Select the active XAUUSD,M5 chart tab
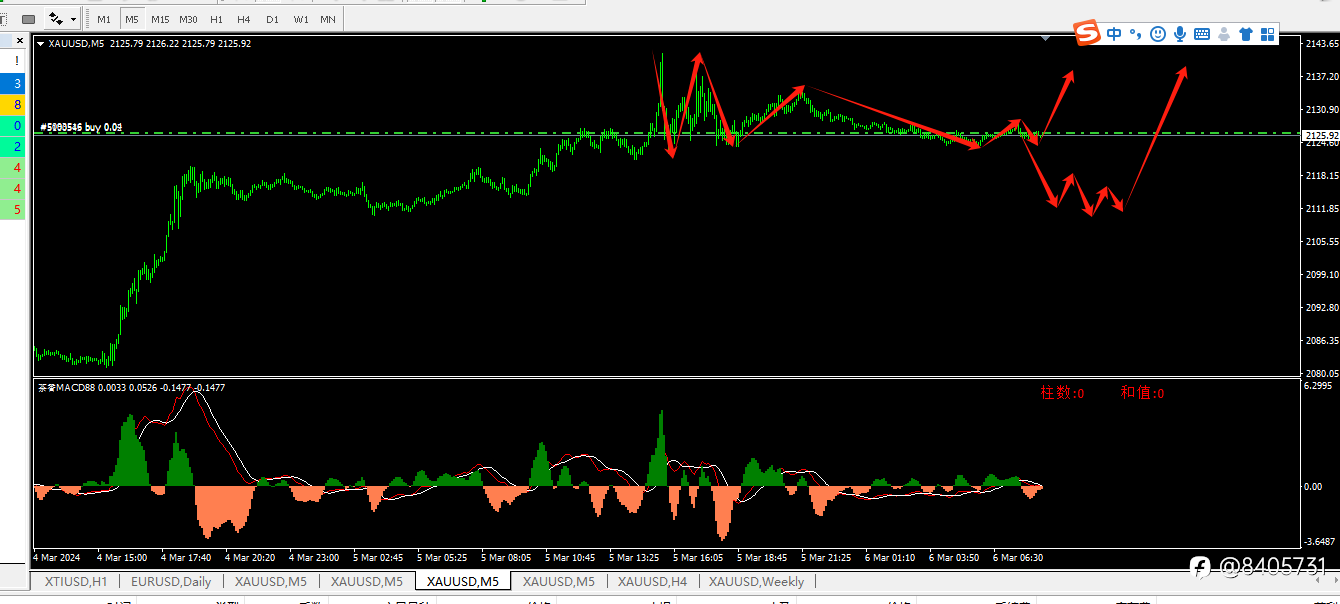Screen dimensions: 1340x604 click(462, 581)
